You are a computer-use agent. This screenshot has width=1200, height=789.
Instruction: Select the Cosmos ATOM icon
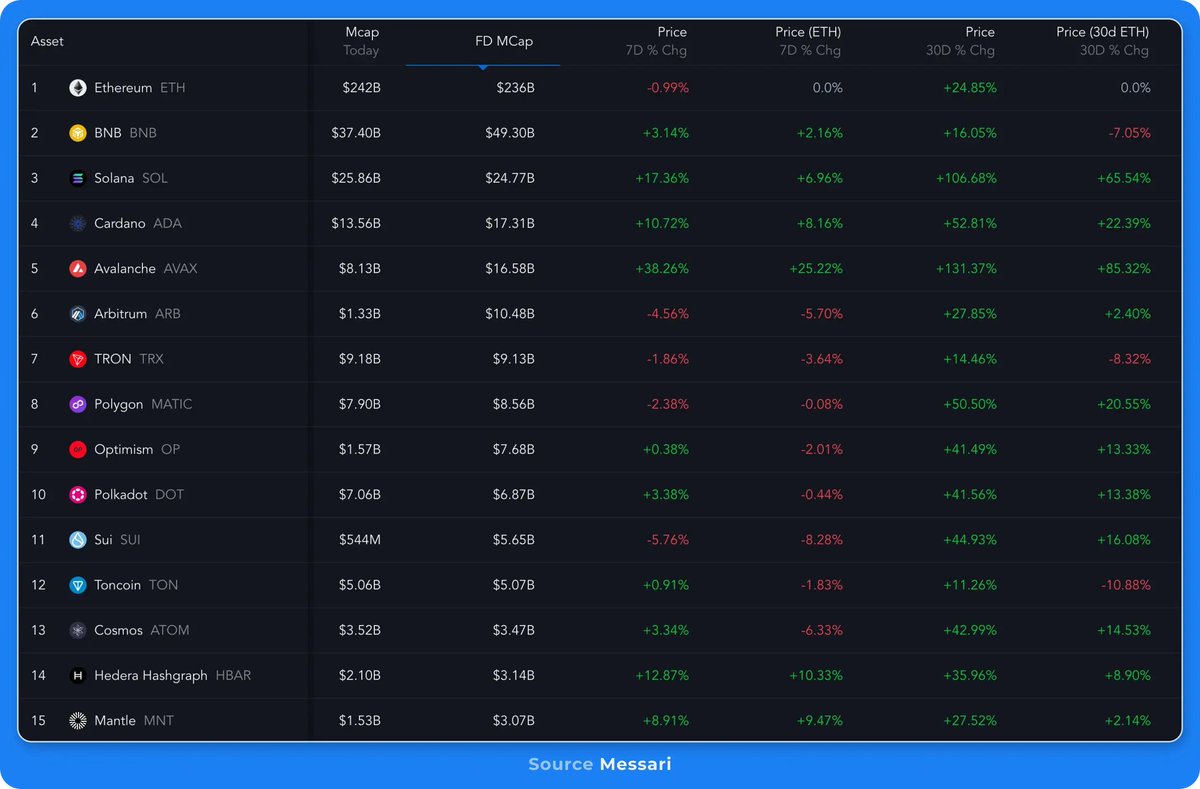point(77,630)
